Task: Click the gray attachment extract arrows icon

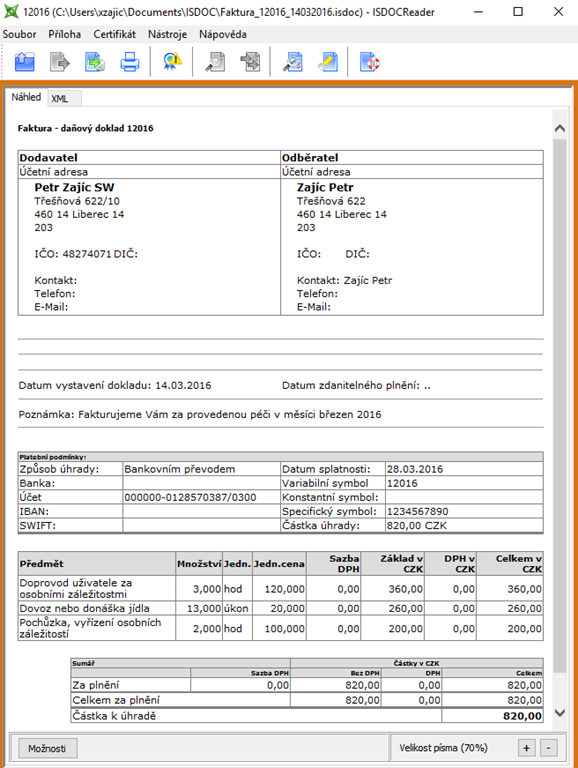Action: 250,62
